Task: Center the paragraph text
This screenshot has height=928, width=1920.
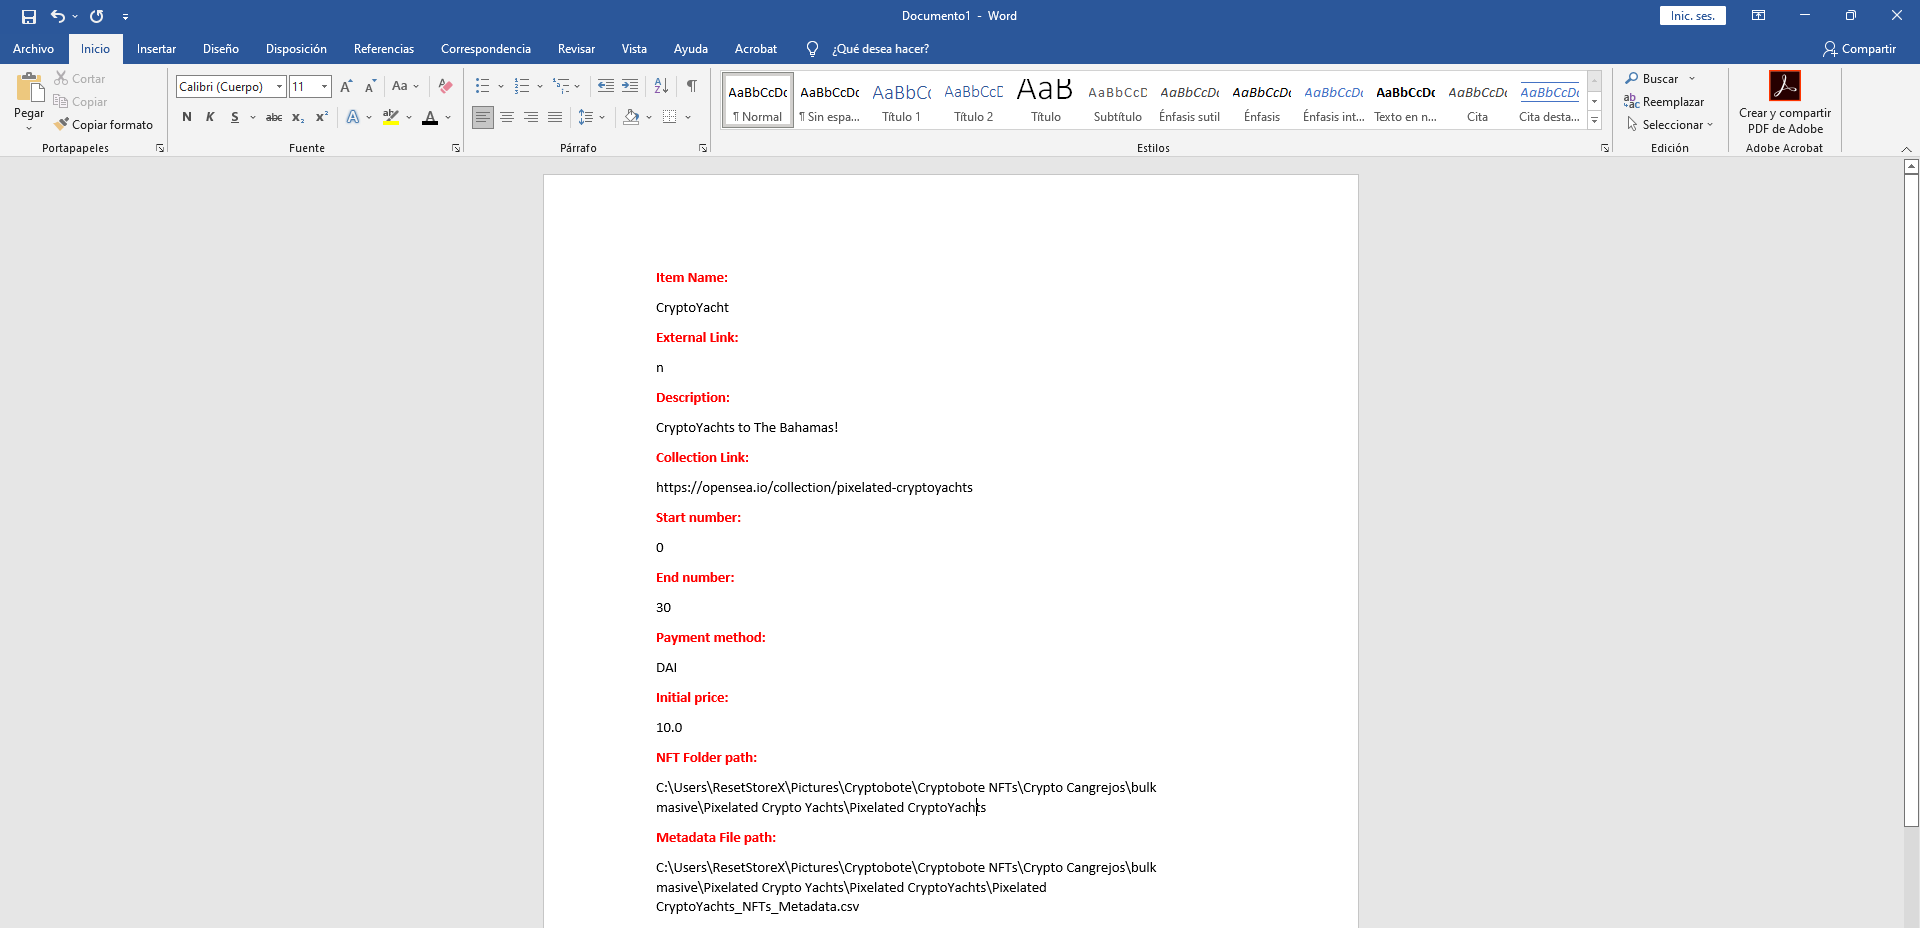Action: [x=507, y=117]
